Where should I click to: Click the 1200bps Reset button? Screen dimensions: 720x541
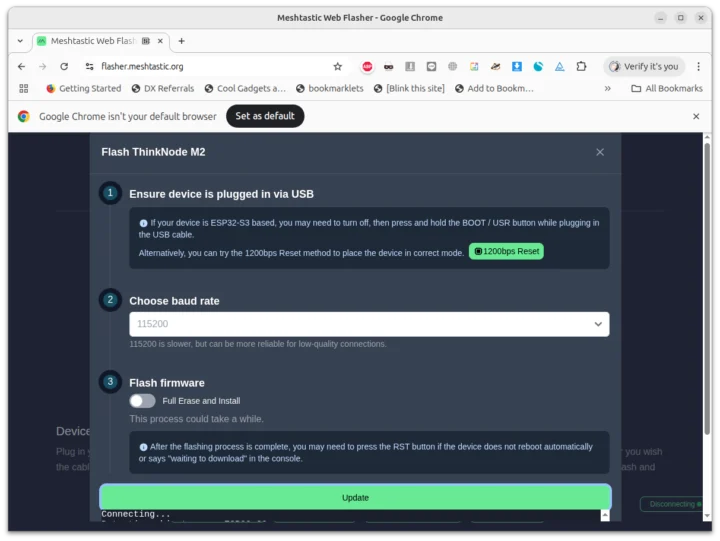coord(506,251)
